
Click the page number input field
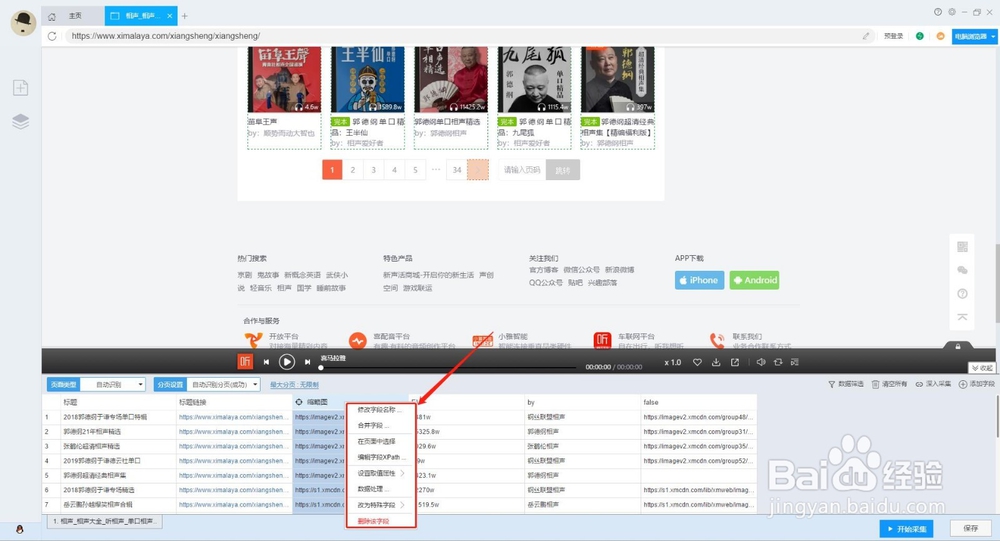point(522,170)
